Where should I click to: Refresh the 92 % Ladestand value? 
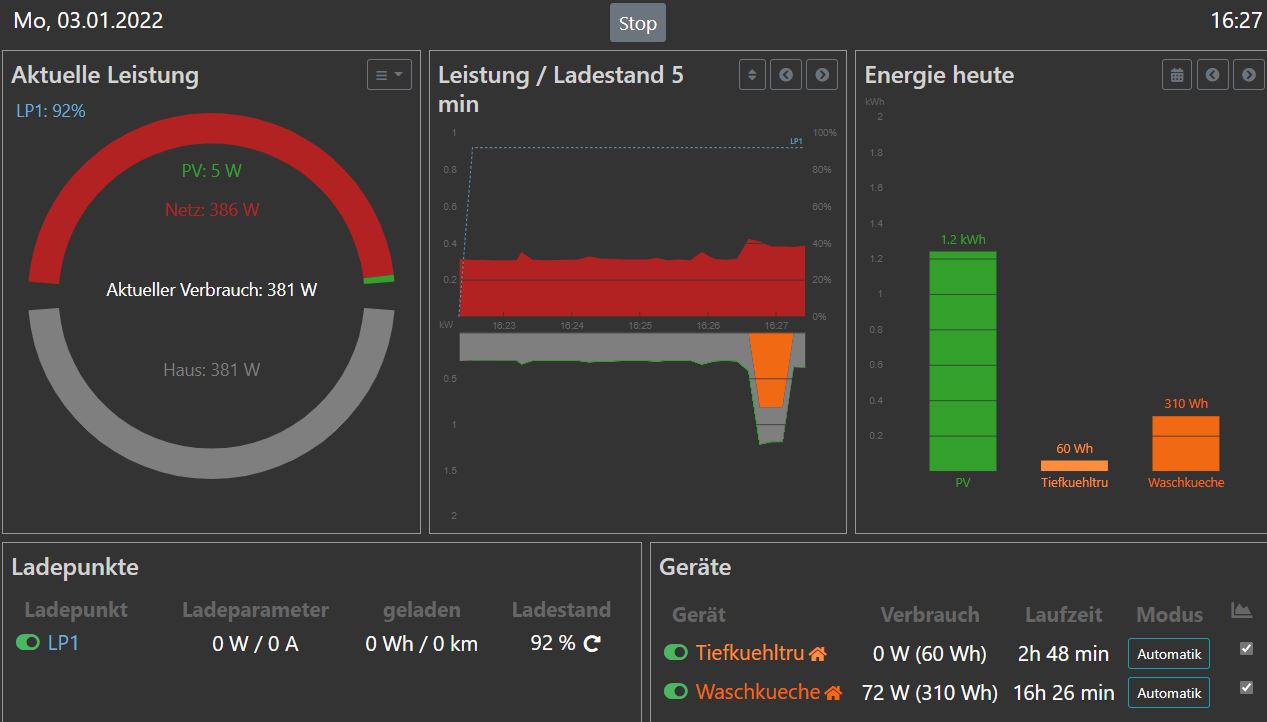pyautogui.click(x=592, y=644)
